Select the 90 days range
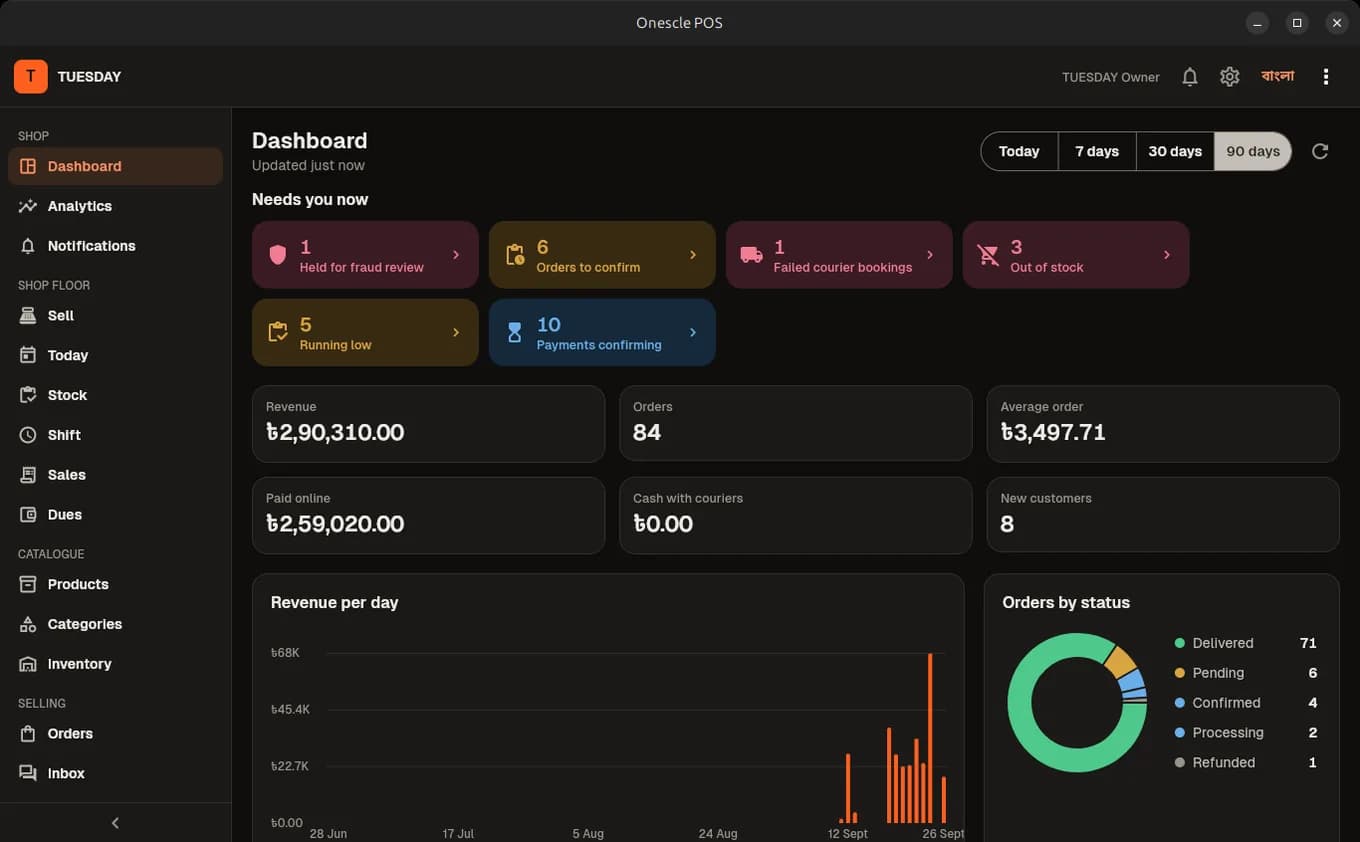Image resolution: width=1360 pixels, height=842 pixels. [1253, 151]
